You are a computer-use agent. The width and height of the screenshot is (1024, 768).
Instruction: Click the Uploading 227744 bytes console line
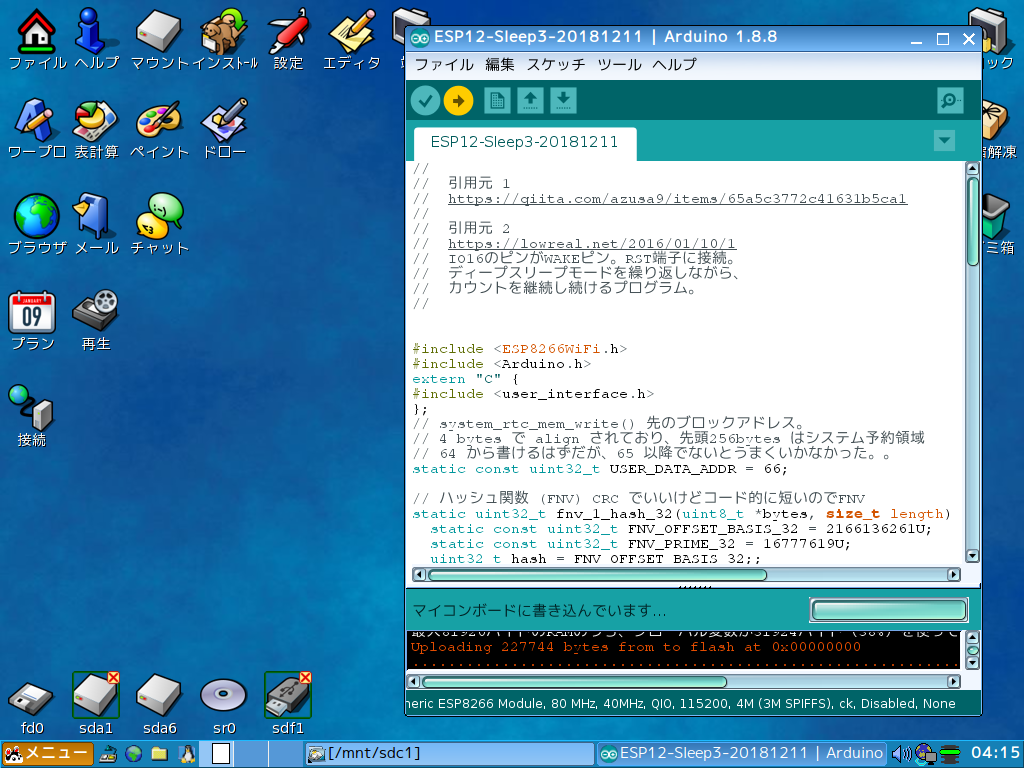(x=635, y=647)
